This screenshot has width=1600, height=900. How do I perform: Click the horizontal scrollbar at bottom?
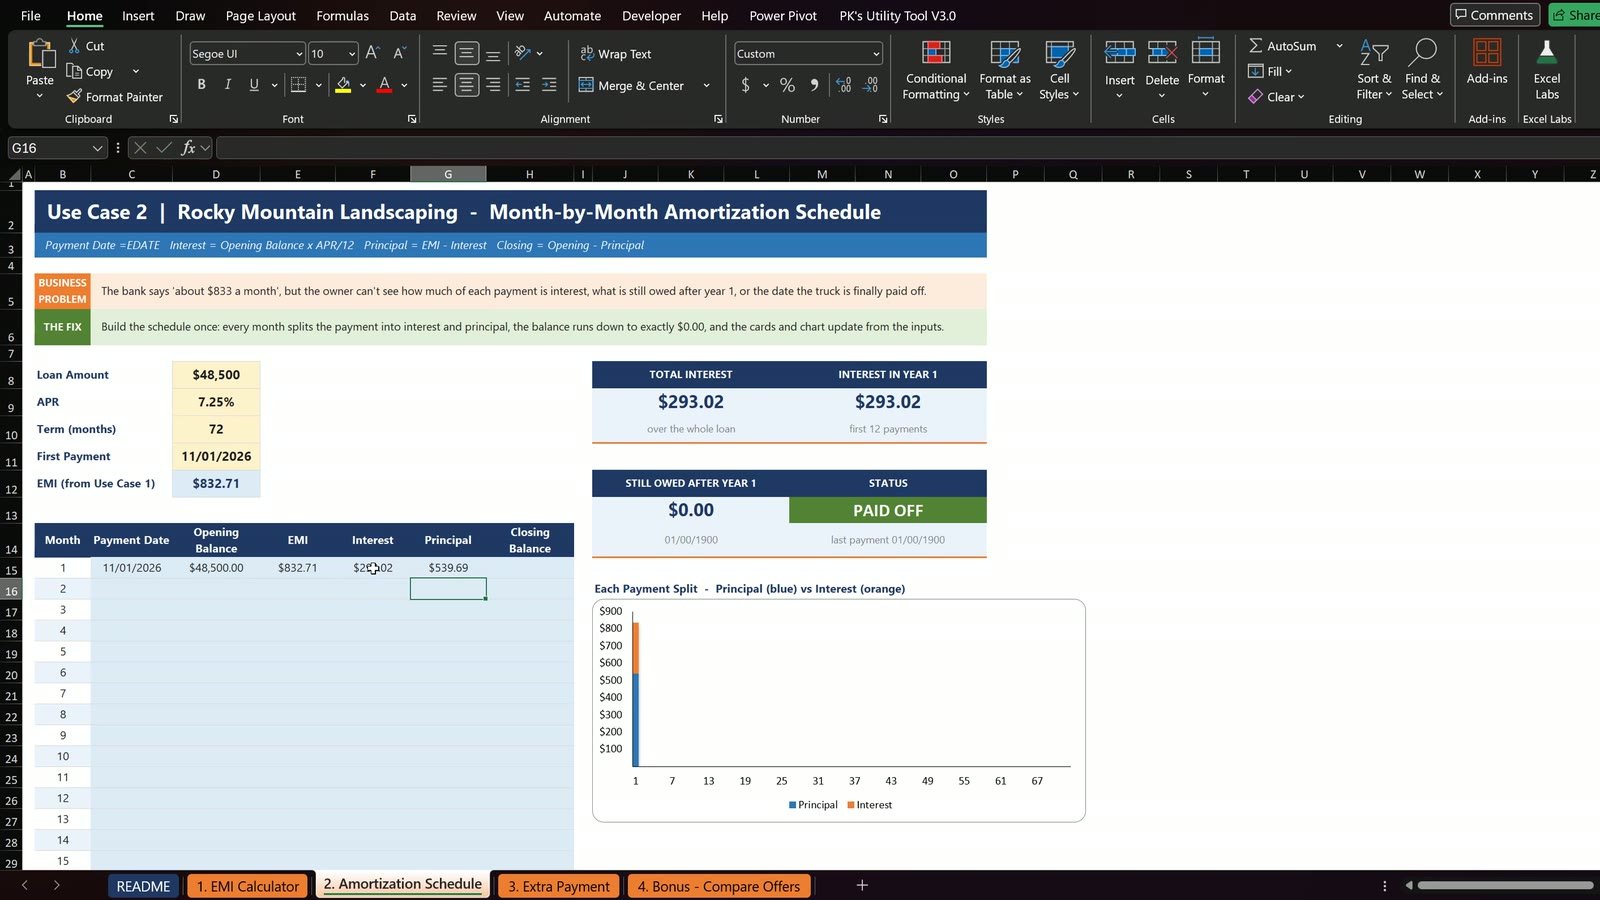pos(1505,885)
